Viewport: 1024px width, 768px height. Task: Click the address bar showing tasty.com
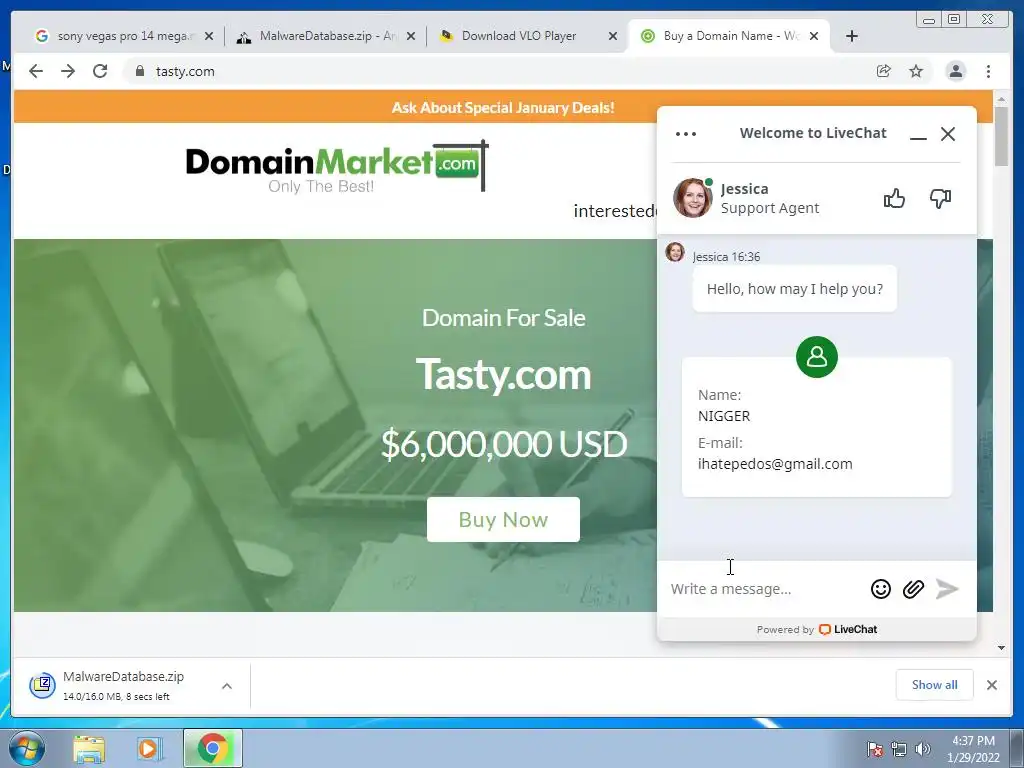[x=496, y=71]
